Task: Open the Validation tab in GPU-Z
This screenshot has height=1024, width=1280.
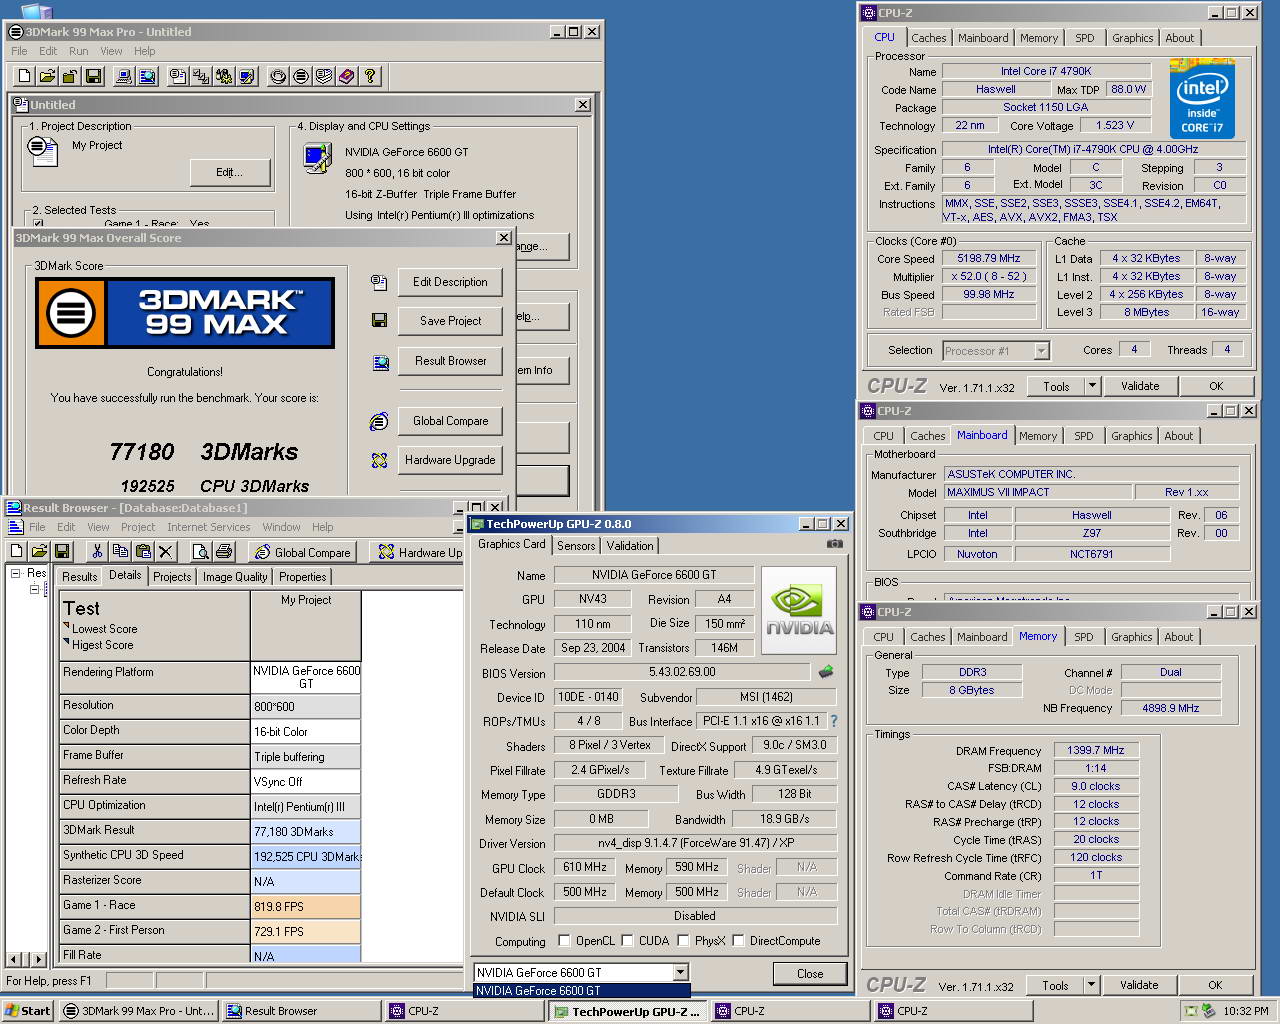Action: pyautogui.click(x=630, y=545)
